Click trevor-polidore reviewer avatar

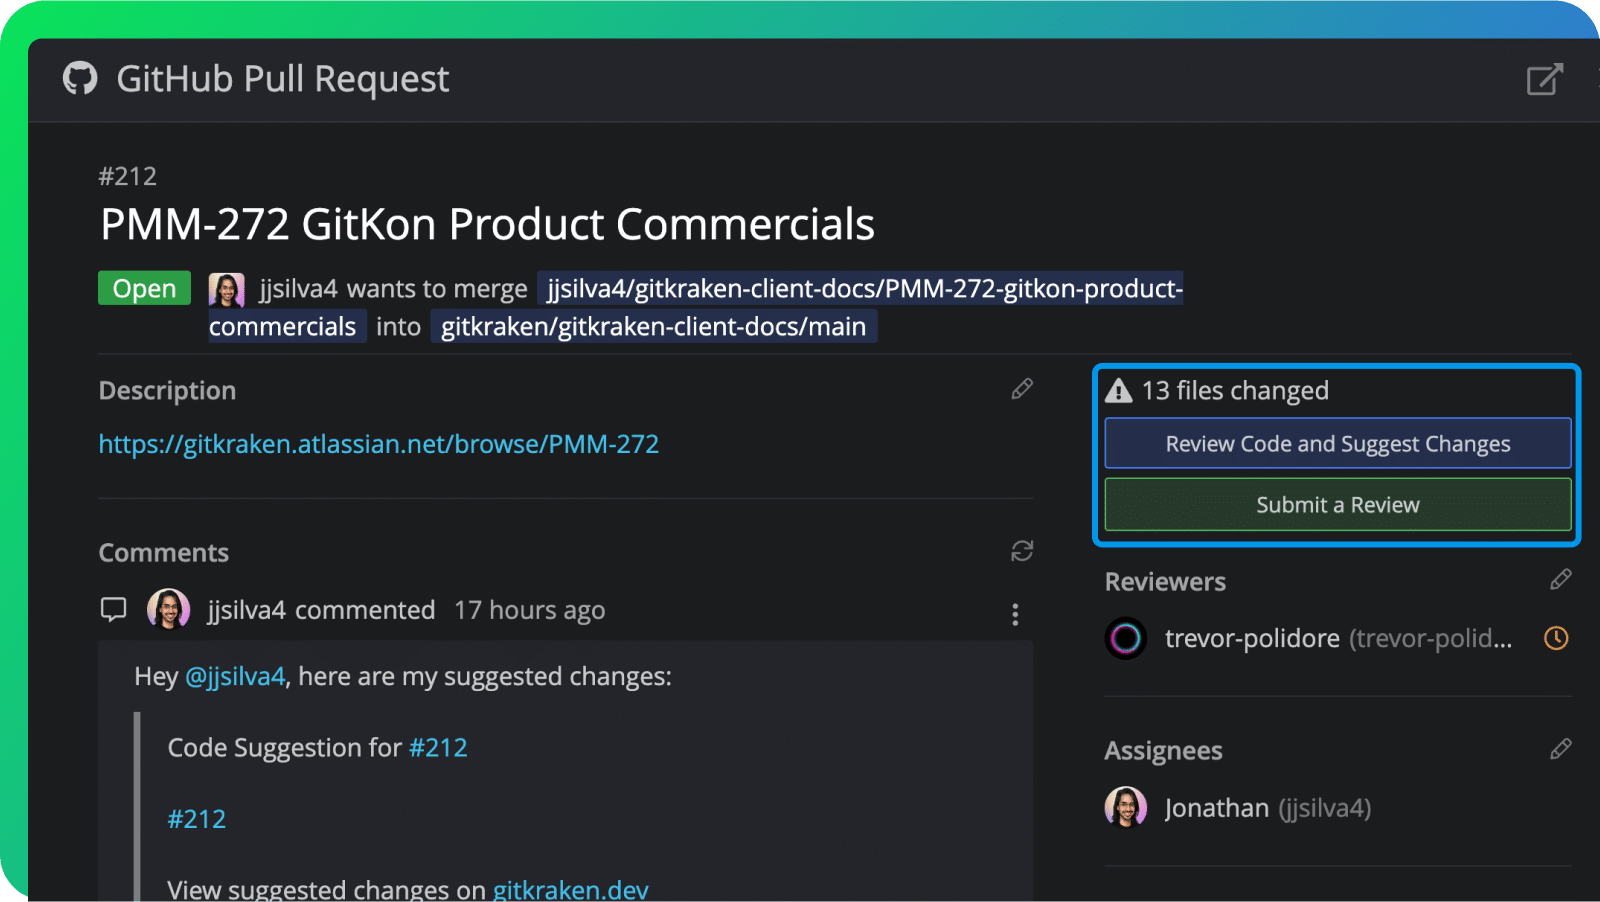tap(1125, 638)
